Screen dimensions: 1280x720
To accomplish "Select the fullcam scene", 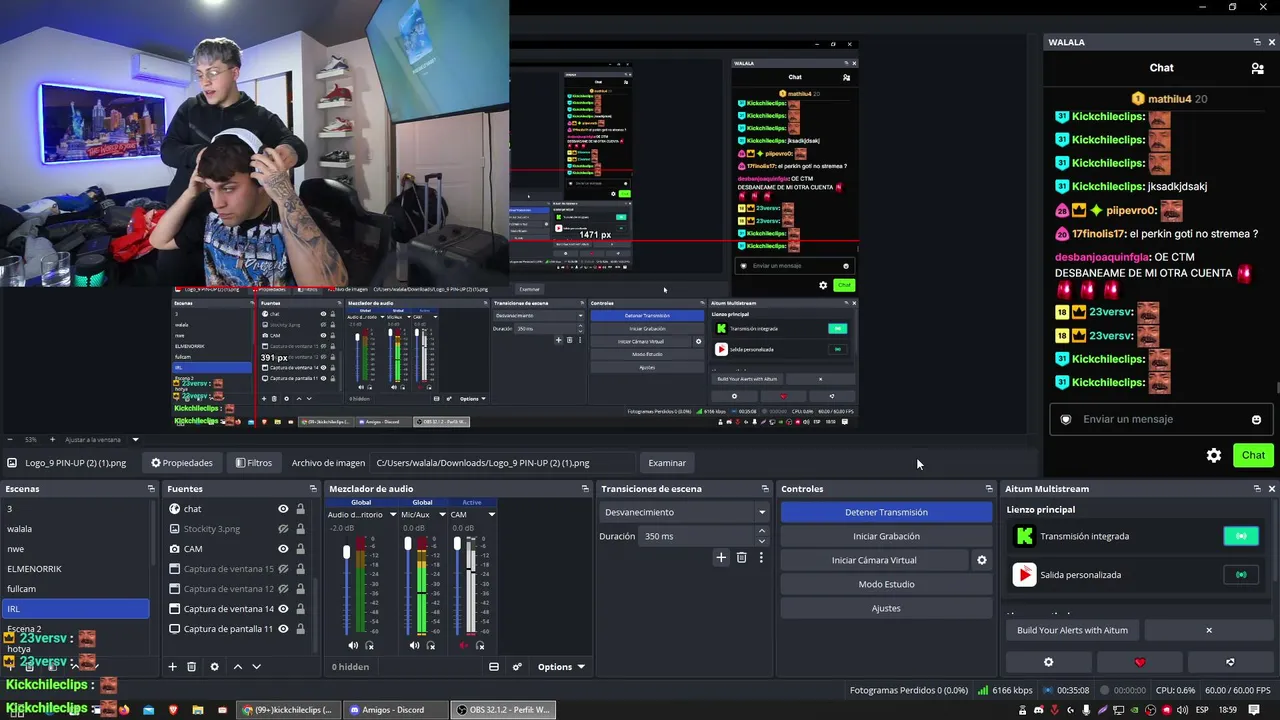I will 75,589.
